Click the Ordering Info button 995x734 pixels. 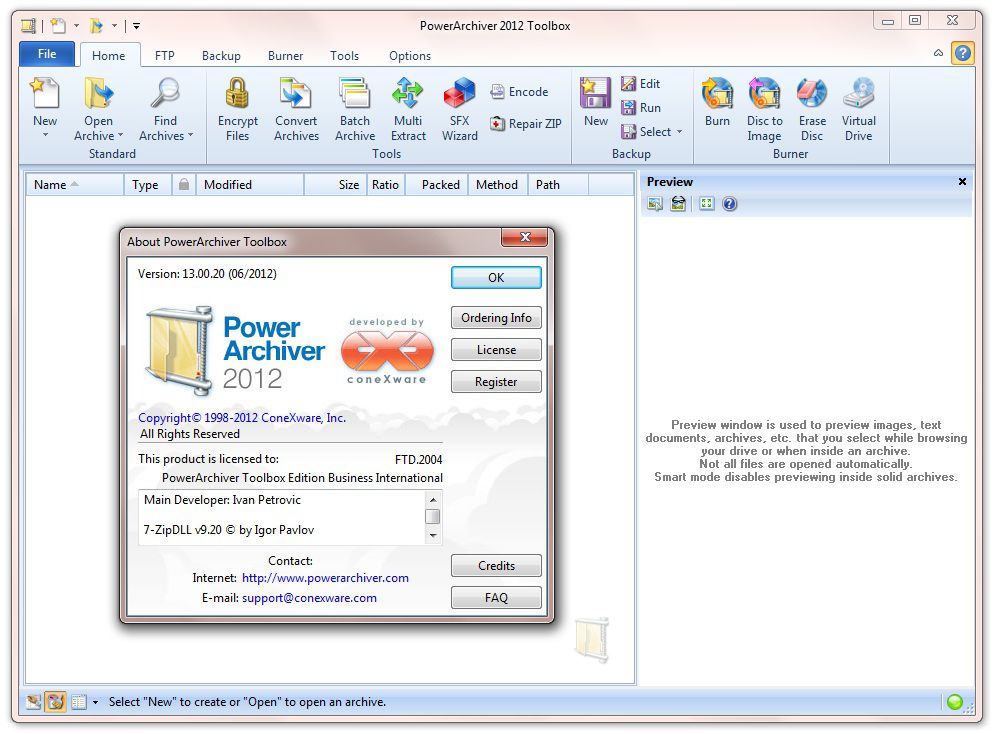click(496, 318)
